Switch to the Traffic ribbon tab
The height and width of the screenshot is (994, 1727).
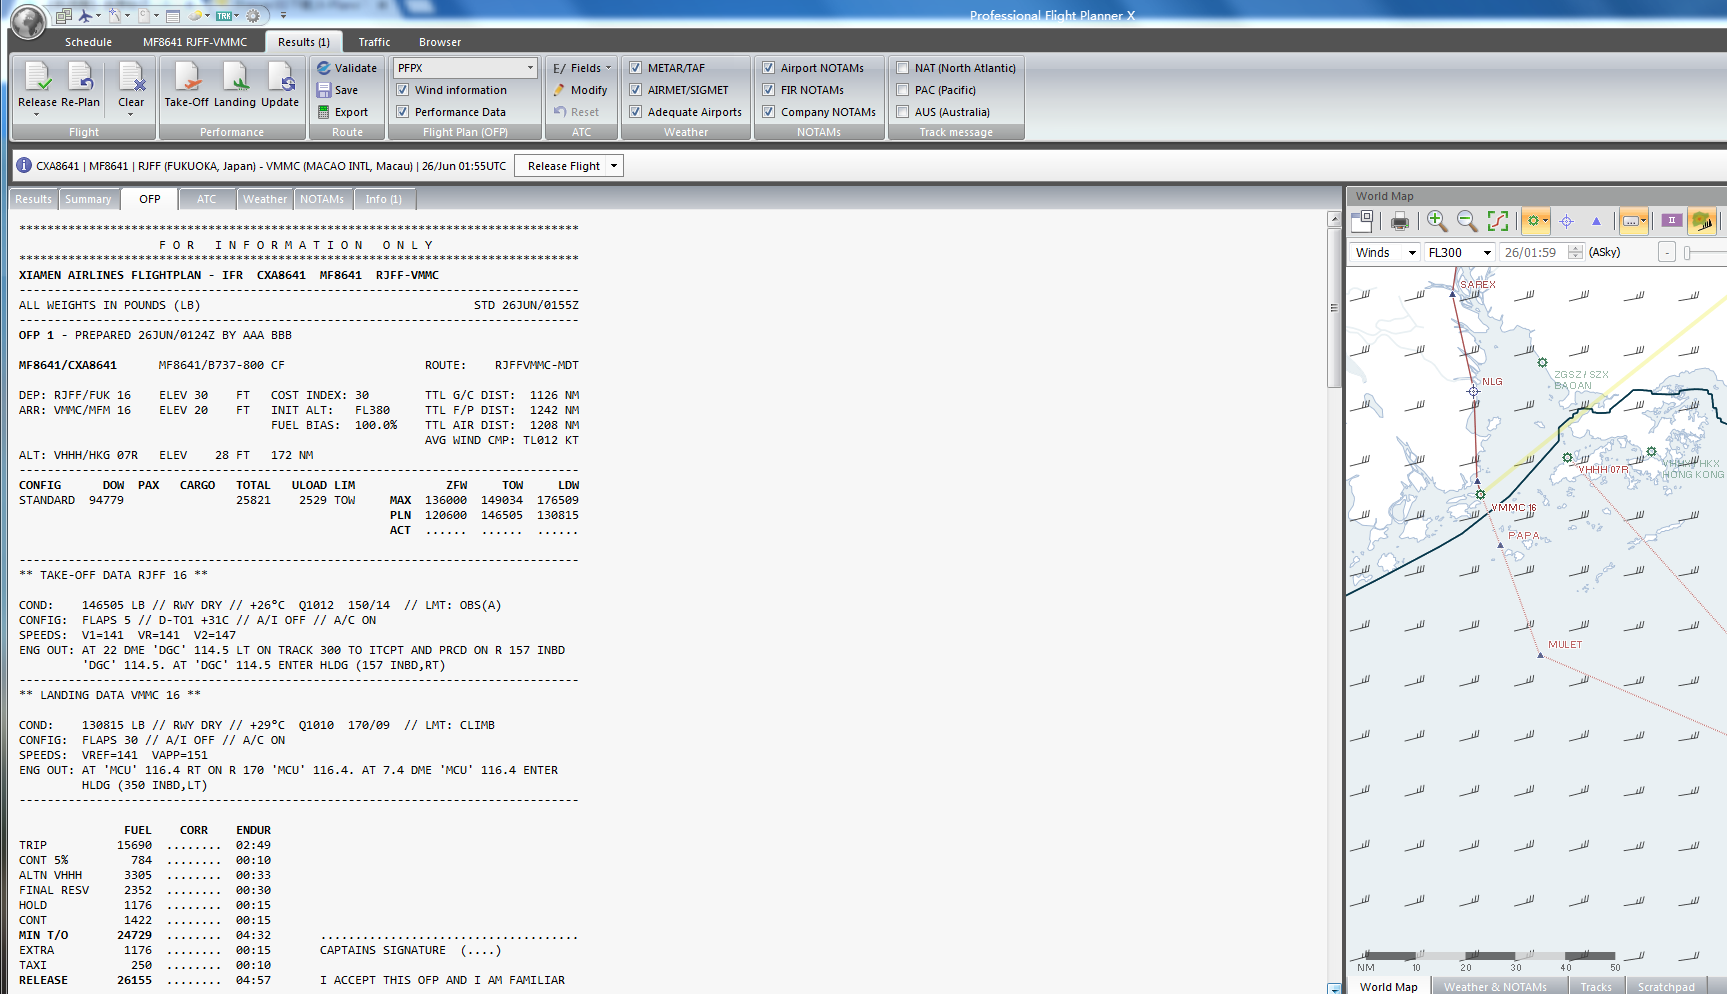click(374, 42)
